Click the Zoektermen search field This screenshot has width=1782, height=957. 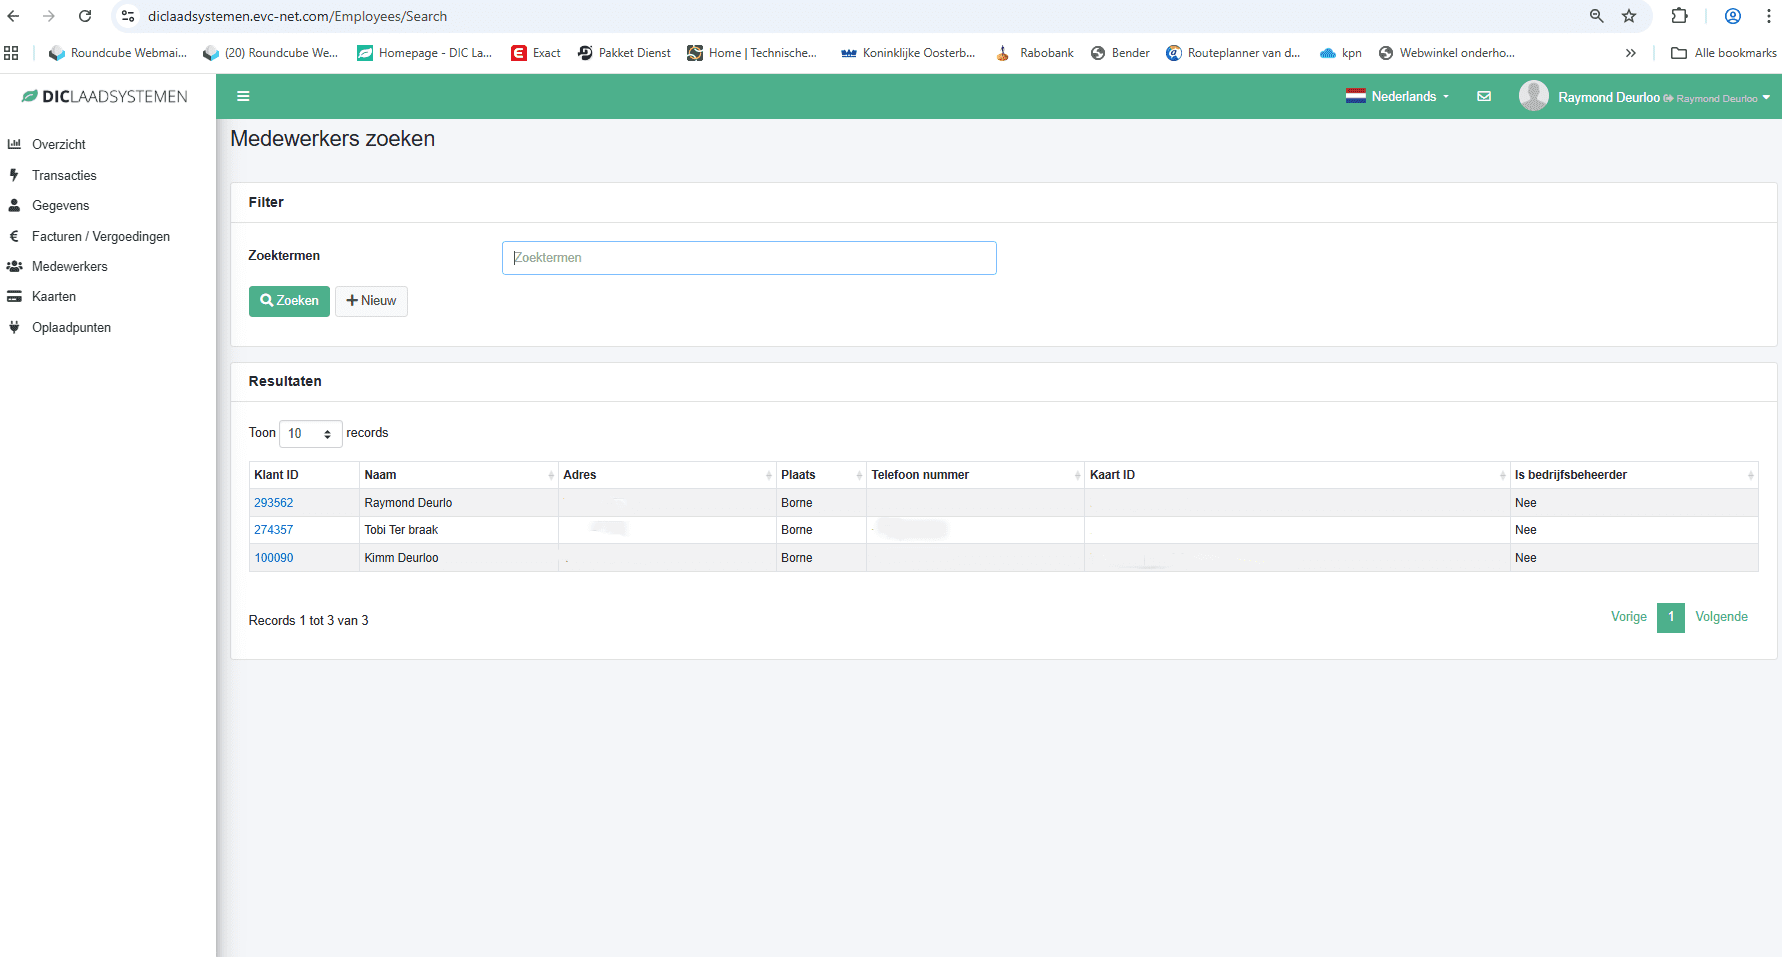click(749, 258)
